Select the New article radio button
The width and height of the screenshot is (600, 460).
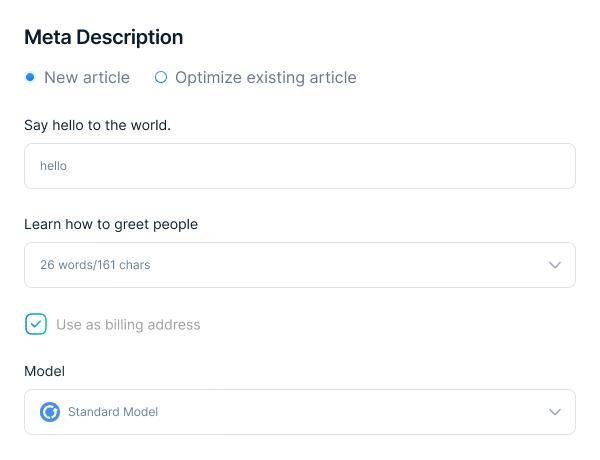coord(30,77)
